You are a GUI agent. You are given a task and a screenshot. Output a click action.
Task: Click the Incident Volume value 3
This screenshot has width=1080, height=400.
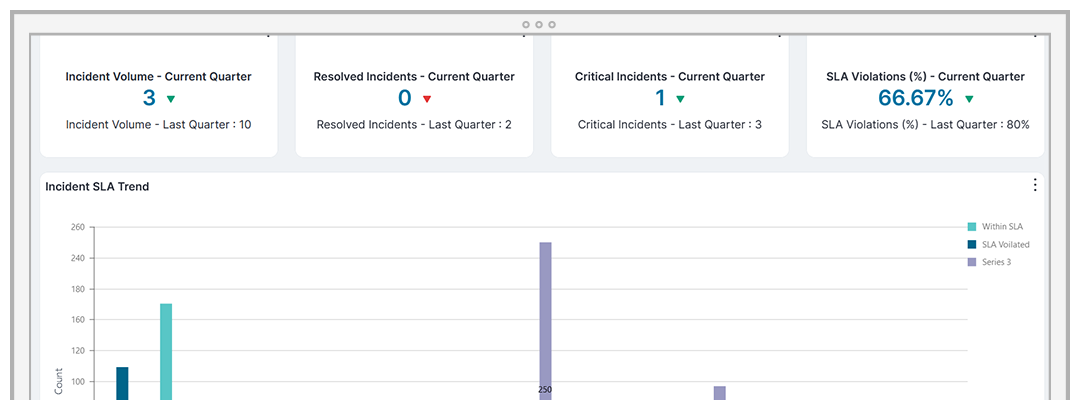coord(149,98)
